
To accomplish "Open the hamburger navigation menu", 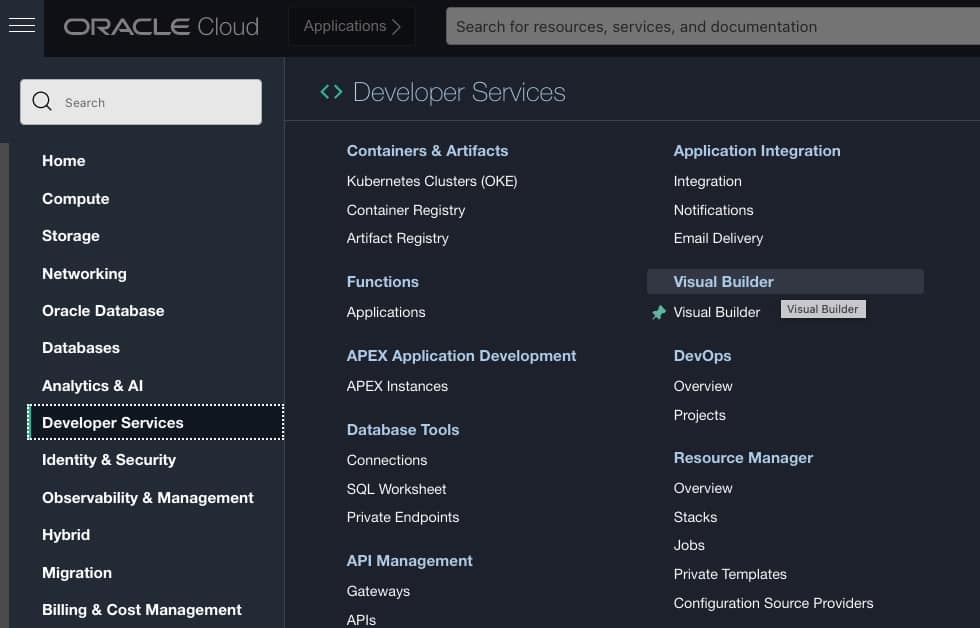I will click(21, 25).
